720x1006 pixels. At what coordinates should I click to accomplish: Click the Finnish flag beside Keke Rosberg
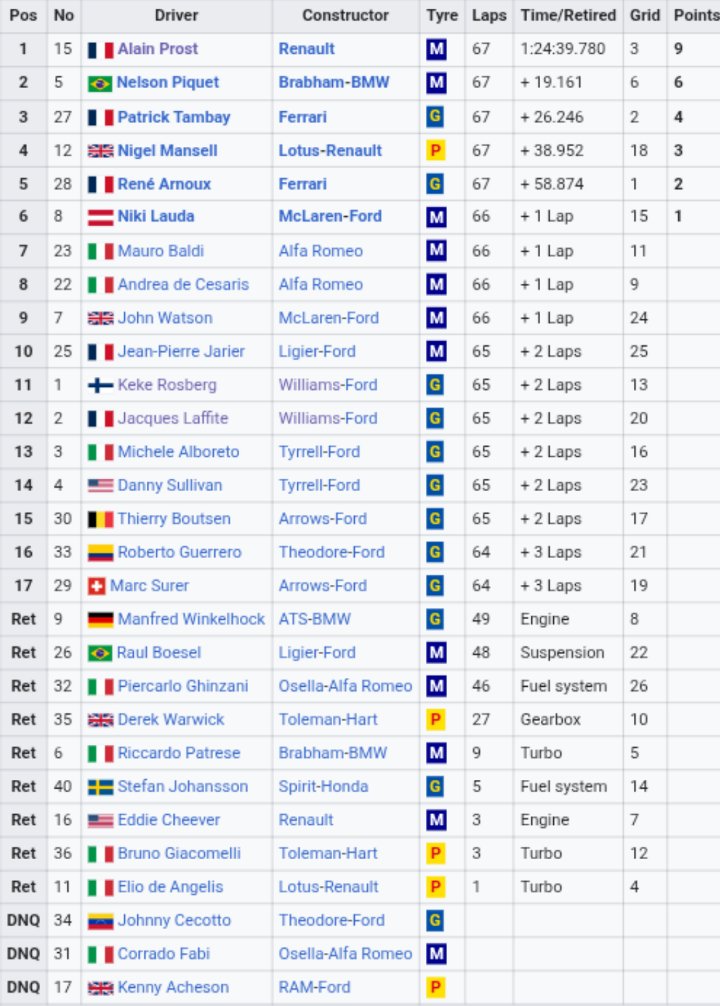tap(100, 385)
